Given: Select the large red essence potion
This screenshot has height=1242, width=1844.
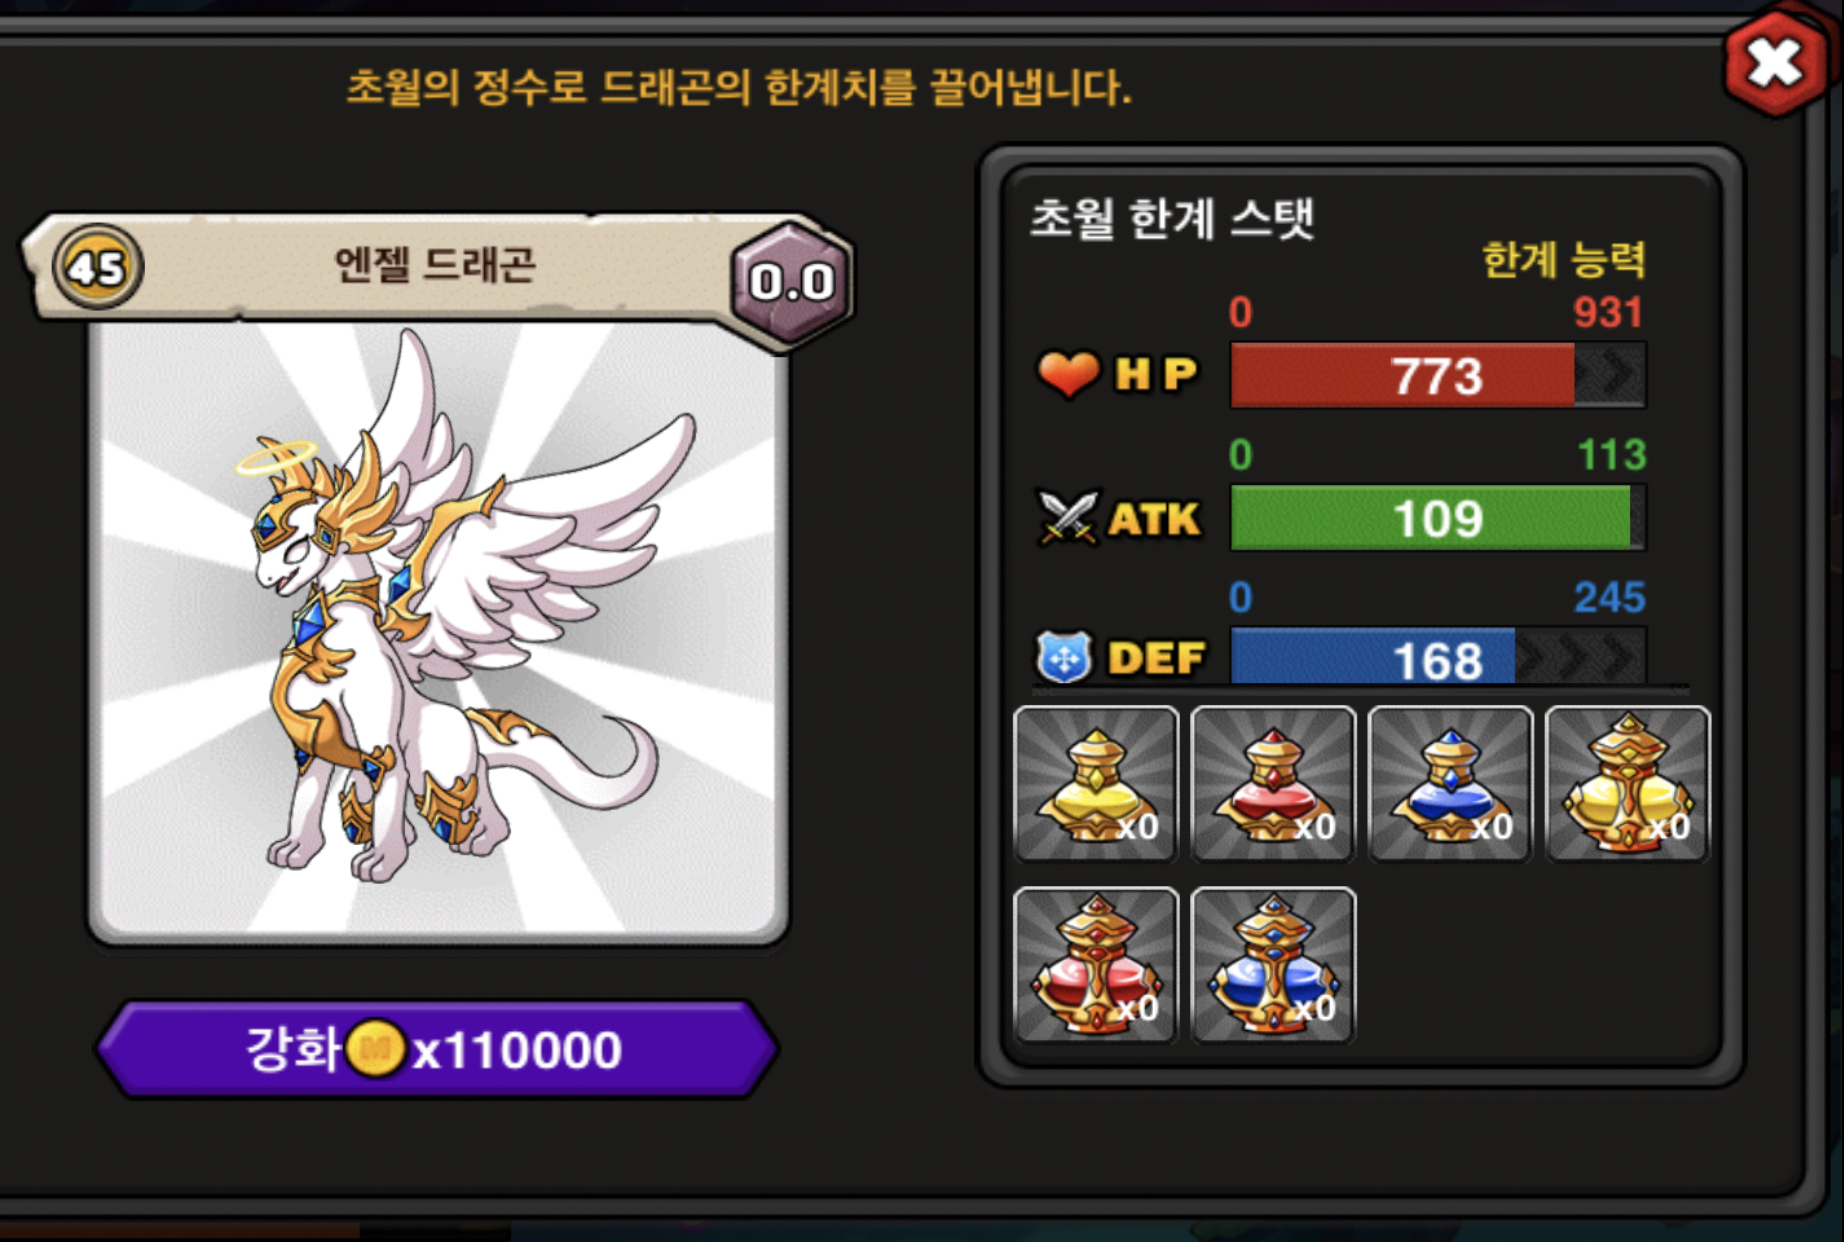Looking at the screenshot, I should [x=1096, y=965].
